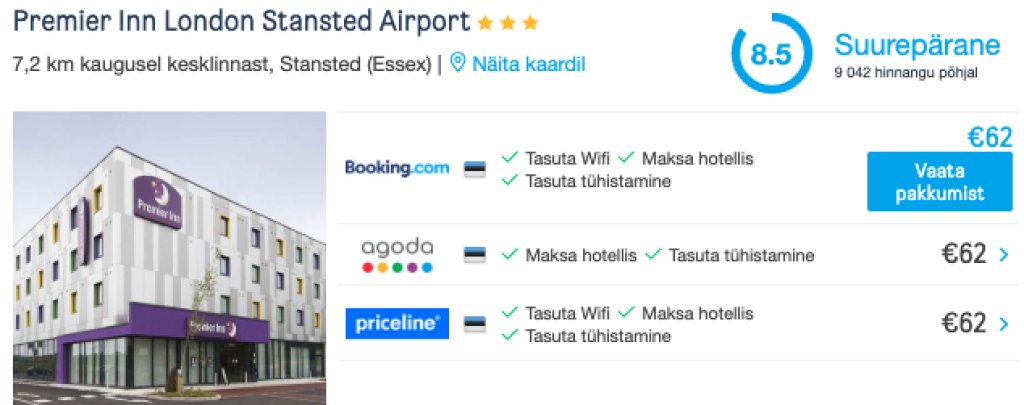Viewport: 1024px width, 405px height.
Task: Click the Booking.com logo
Action: (397, 168)
